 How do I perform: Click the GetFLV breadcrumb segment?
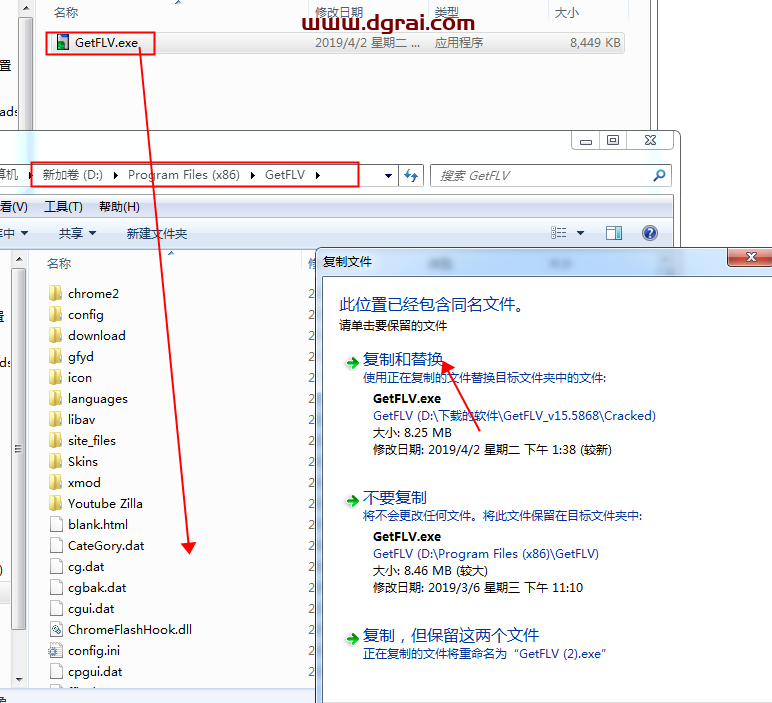point(285,175)
